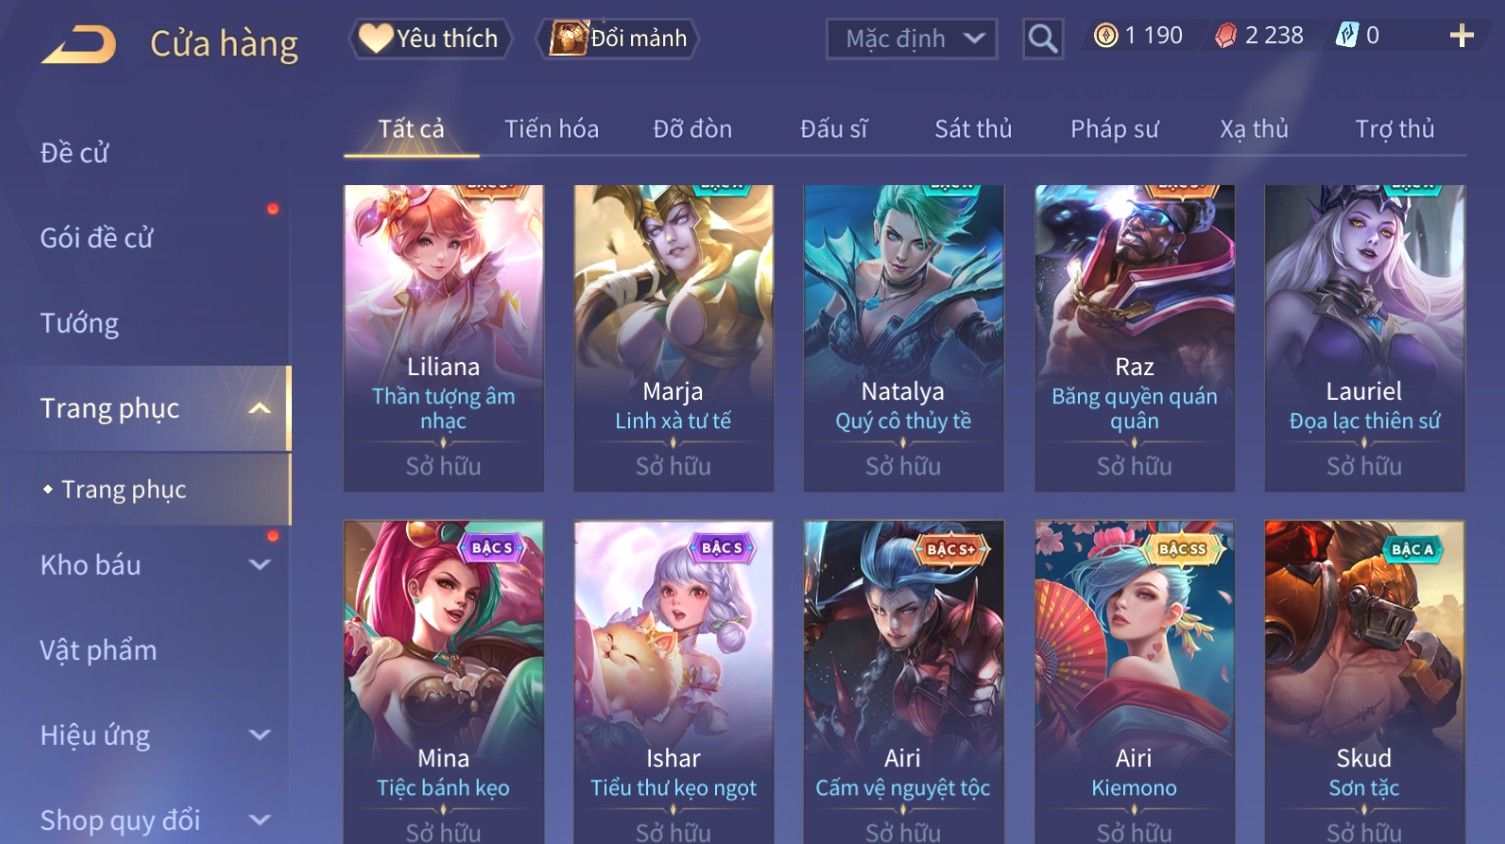The height and width of the screenshot is (844, 1505).
Task: Tap the blue voucher currency icon
Action: pyautogui.click(x=1347, y=36)
